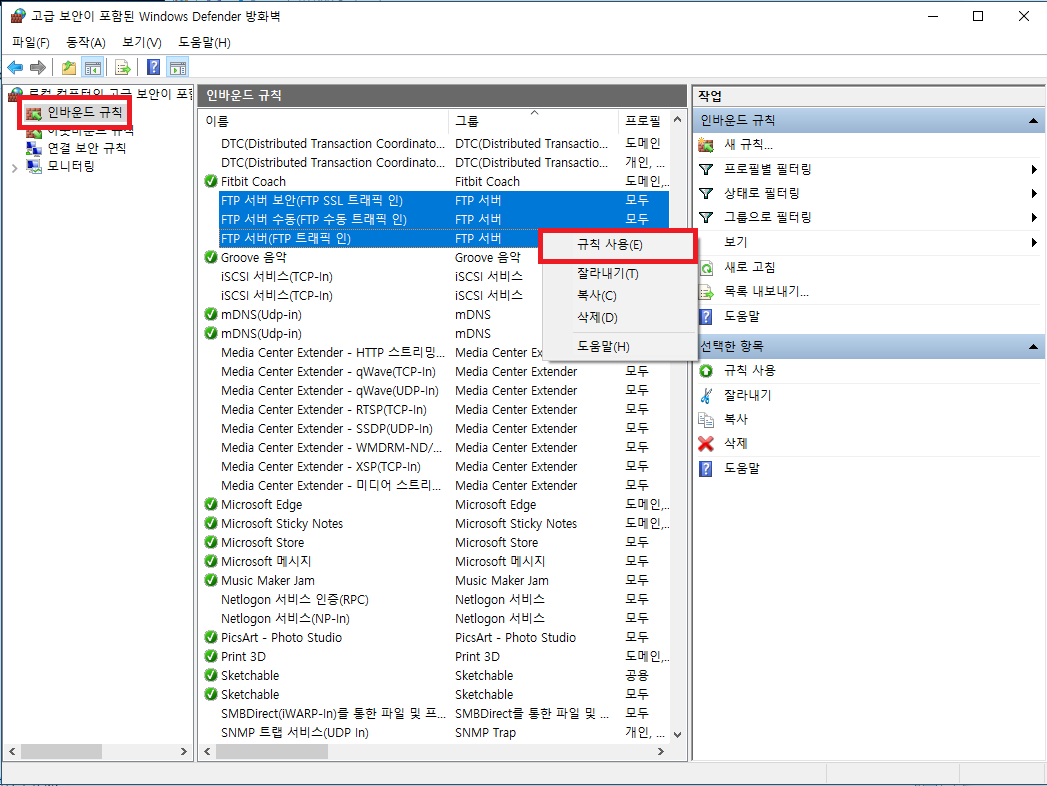Click the tree pane horizontal scrollbar thumb
The width and height of the screenshot is (1047, 786).
pyautogui.click(x=61, y=752)
